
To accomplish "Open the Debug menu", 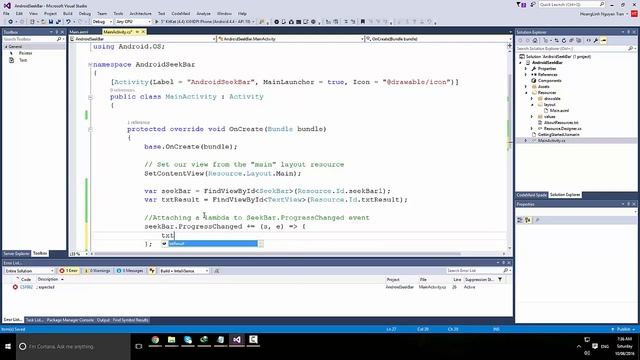I will tap(85, 13).
